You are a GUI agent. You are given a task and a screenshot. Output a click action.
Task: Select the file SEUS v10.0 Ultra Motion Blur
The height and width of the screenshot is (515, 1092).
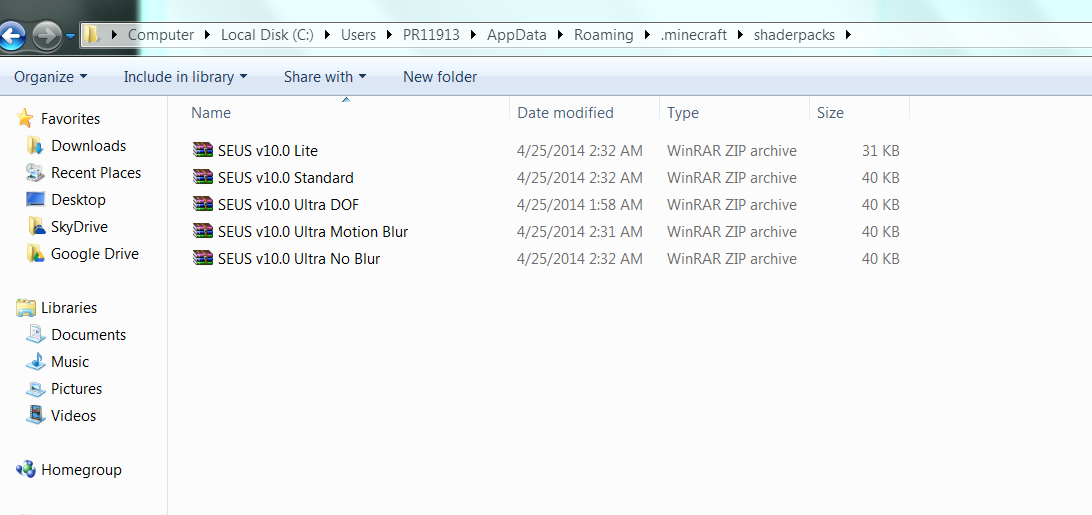(x=313, y=232)
